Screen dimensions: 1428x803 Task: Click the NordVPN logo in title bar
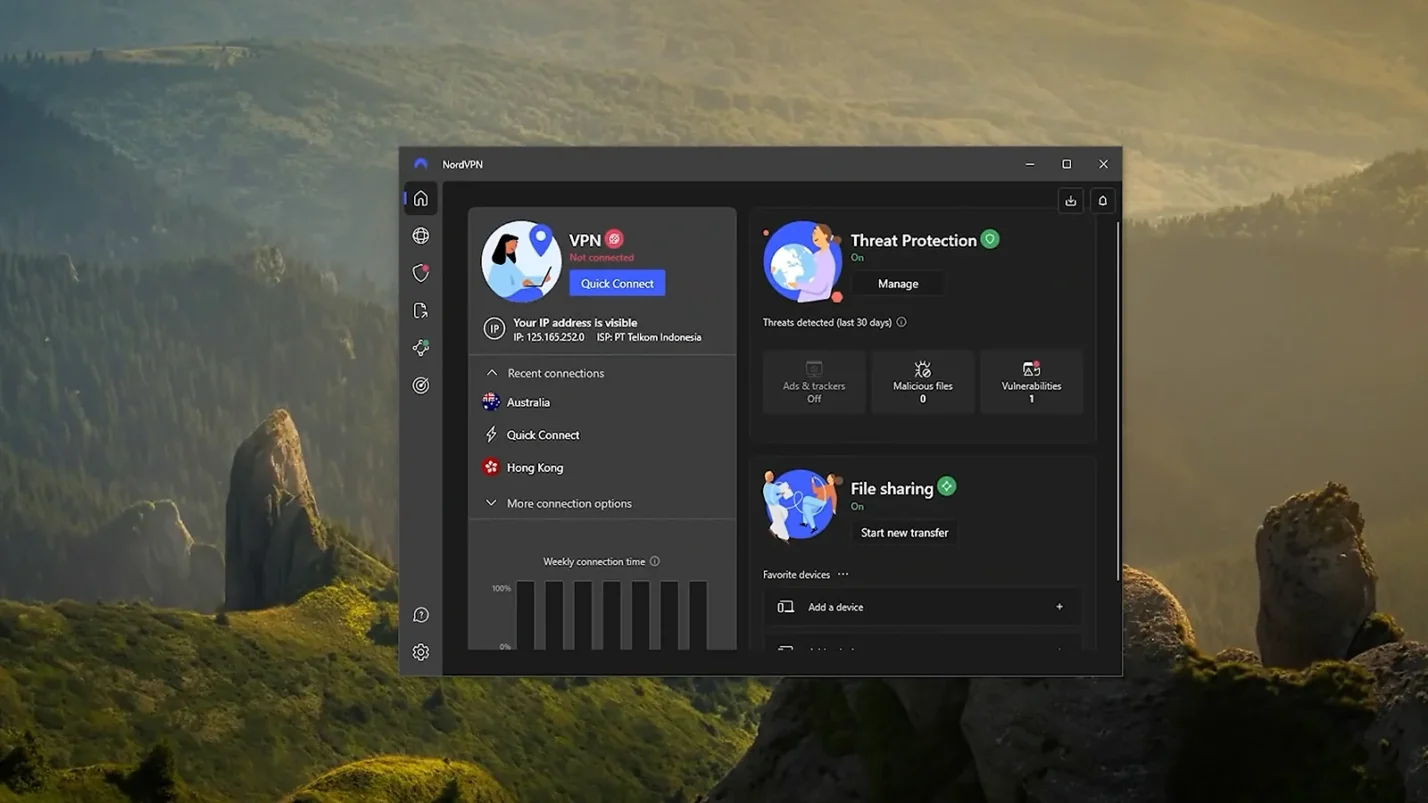(421, 164)
